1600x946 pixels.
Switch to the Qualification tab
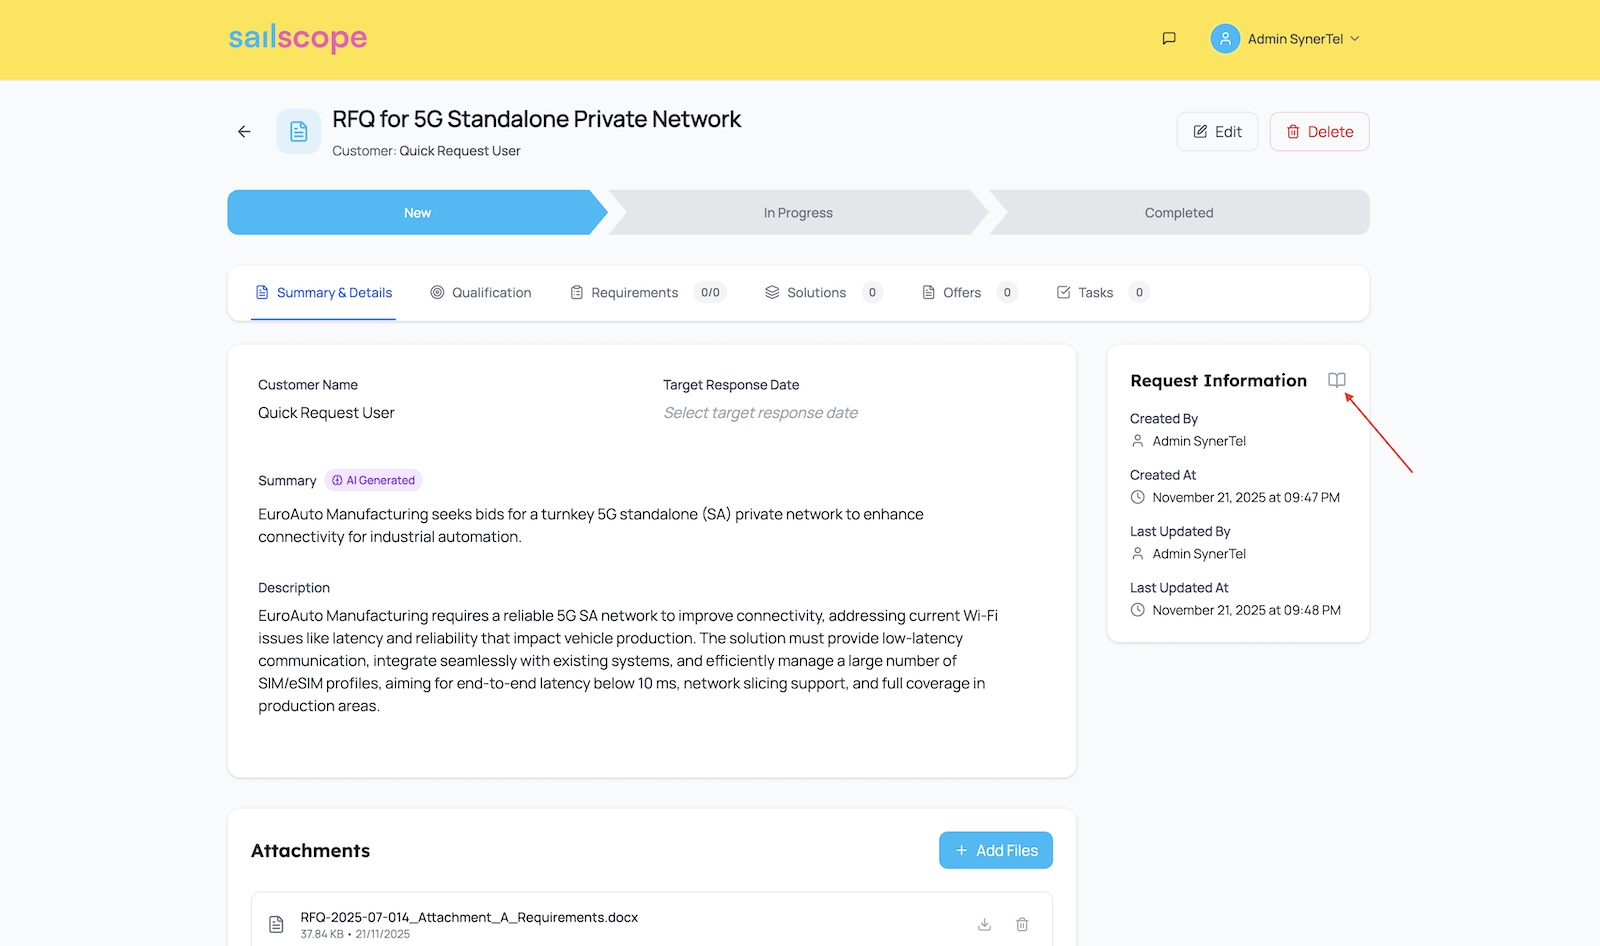pyautogui.click(x=481, y=293)
